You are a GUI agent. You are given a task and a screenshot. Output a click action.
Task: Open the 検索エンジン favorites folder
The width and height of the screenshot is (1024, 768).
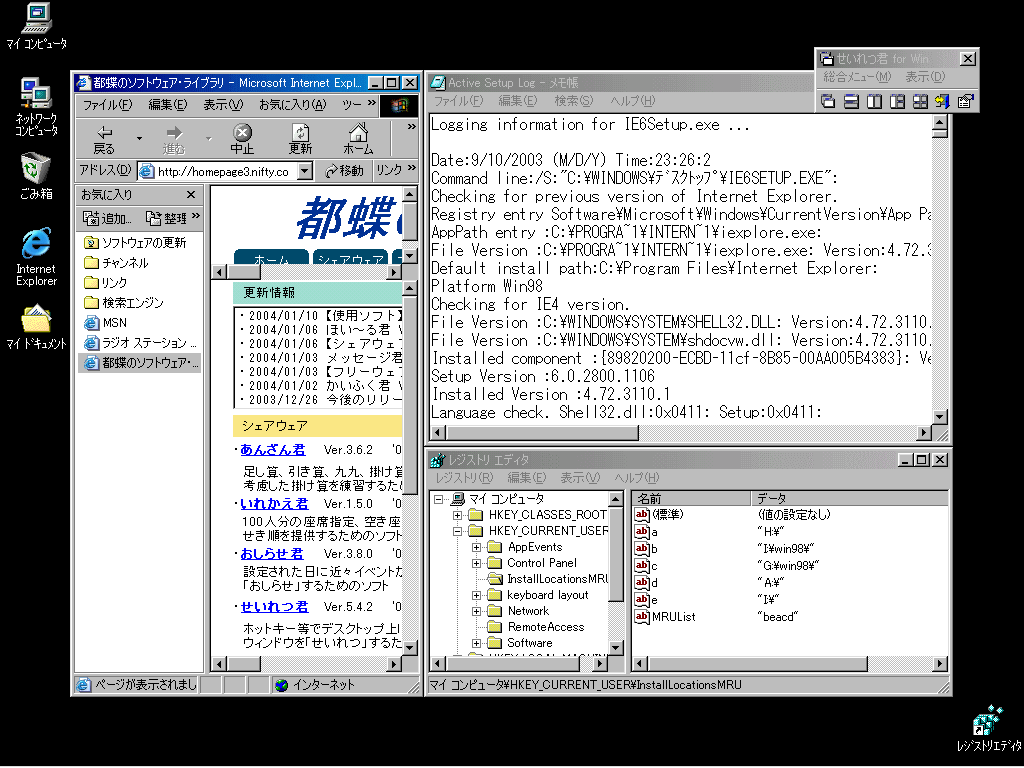[124, 303]
